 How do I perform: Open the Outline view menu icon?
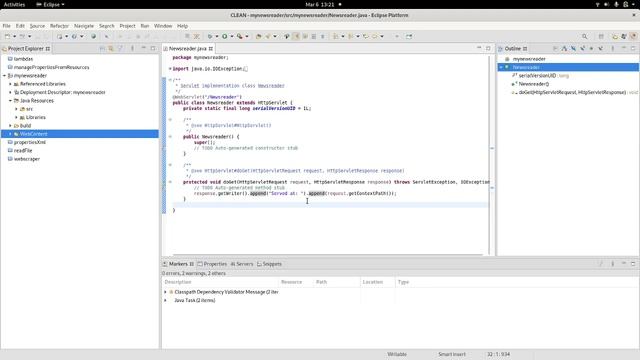[613, 48]
